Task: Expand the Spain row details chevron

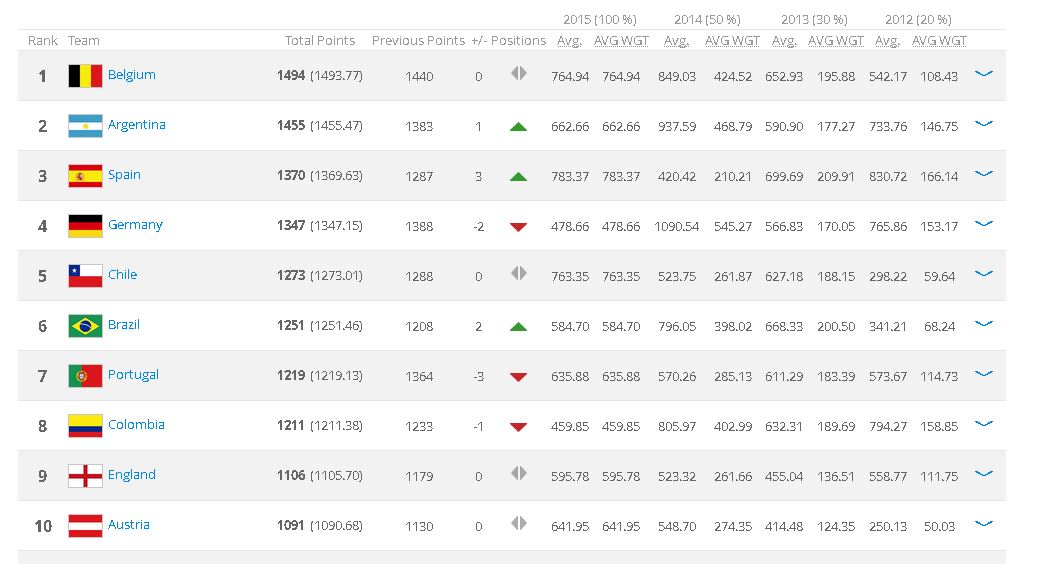Action: 983,174
